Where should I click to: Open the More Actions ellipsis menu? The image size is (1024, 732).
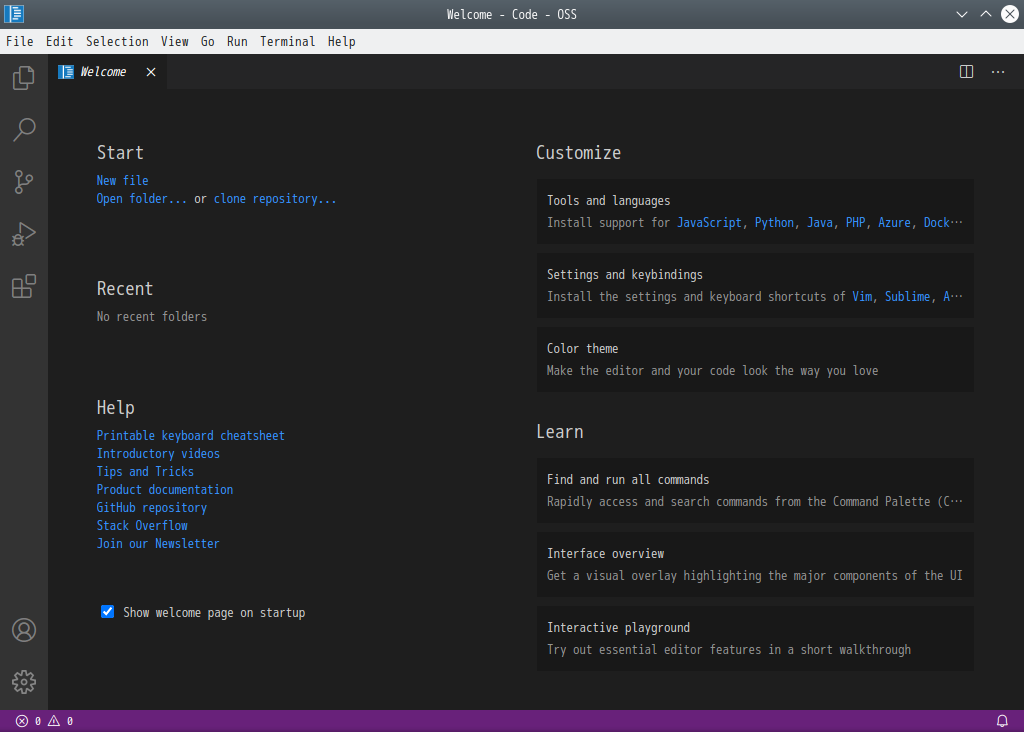coord(998,72)
